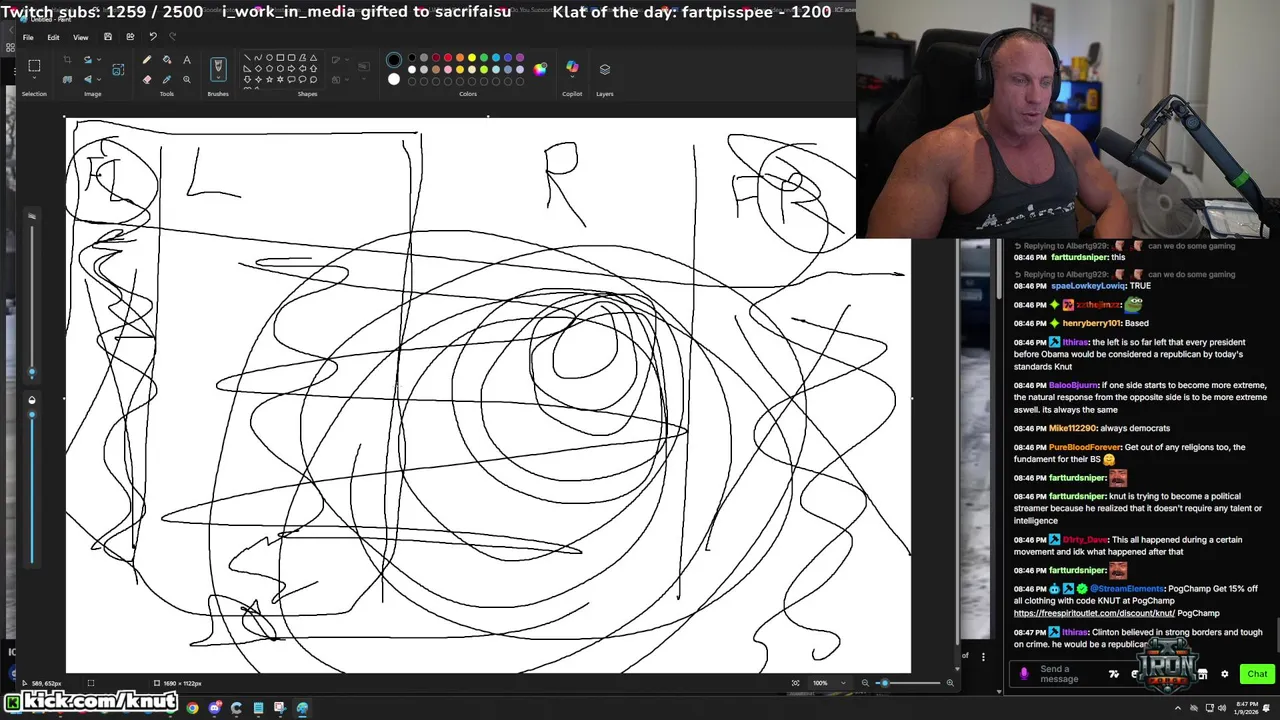Select the Magnifier tool

click(186, 79)
